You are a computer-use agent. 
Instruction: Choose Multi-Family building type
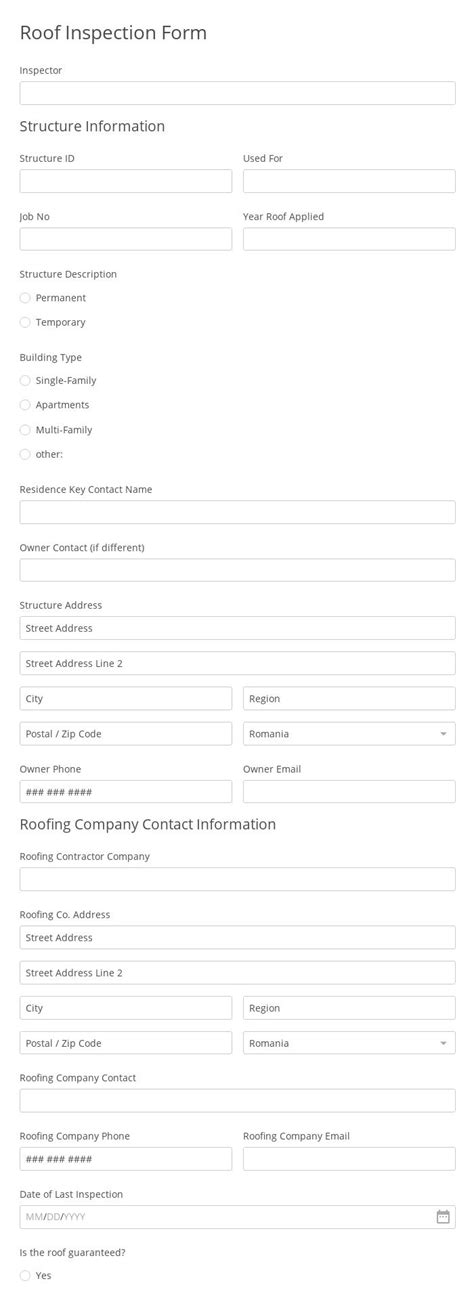(x=25, y=430)
